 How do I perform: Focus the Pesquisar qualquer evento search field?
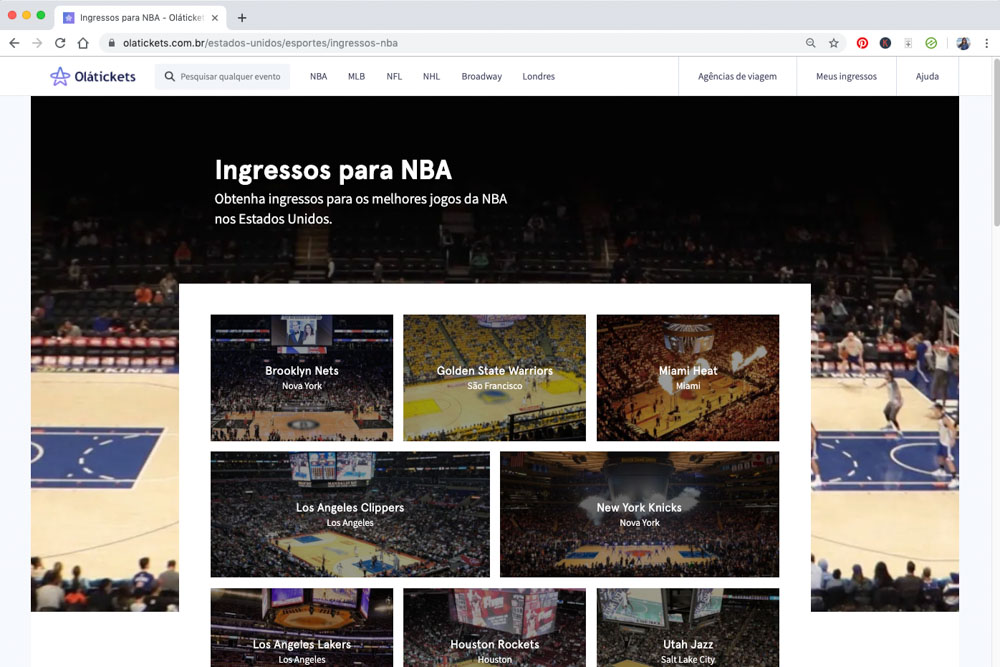click(x=222, y=77)
